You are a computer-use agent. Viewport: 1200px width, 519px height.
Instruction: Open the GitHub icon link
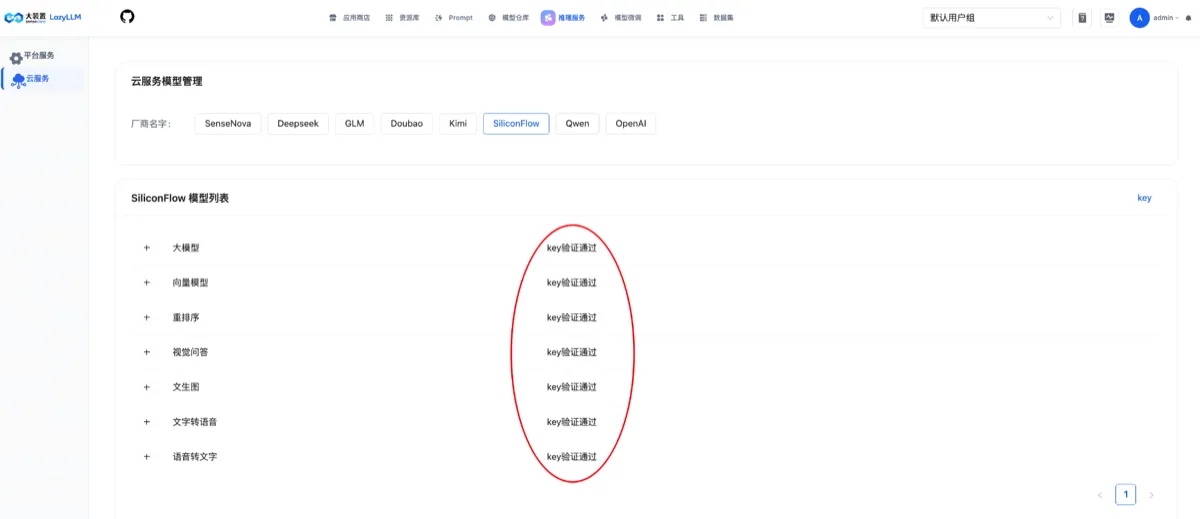127,17
